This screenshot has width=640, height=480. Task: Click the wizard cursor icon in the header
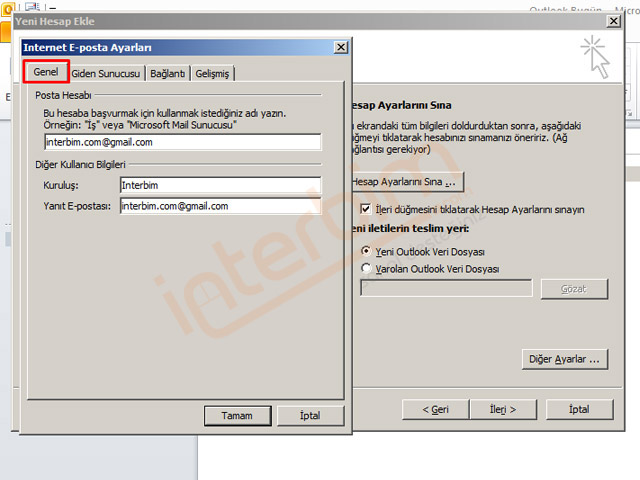(595, 57)
